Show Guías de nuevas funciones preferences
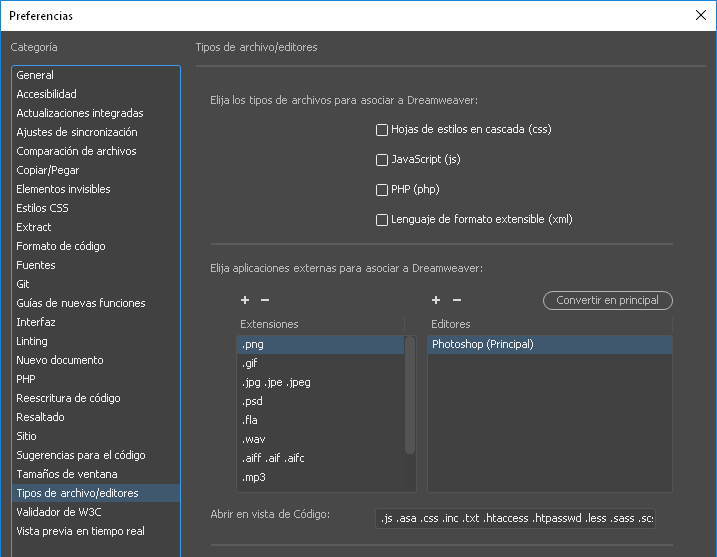Screen dimensions: 717x557 point(96,303)
